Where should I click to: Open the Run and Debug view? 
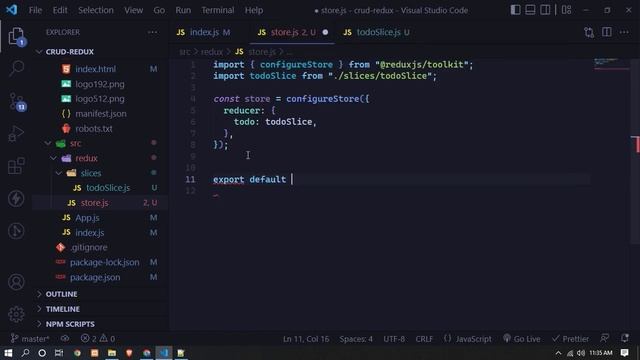(x=16, y=133)
